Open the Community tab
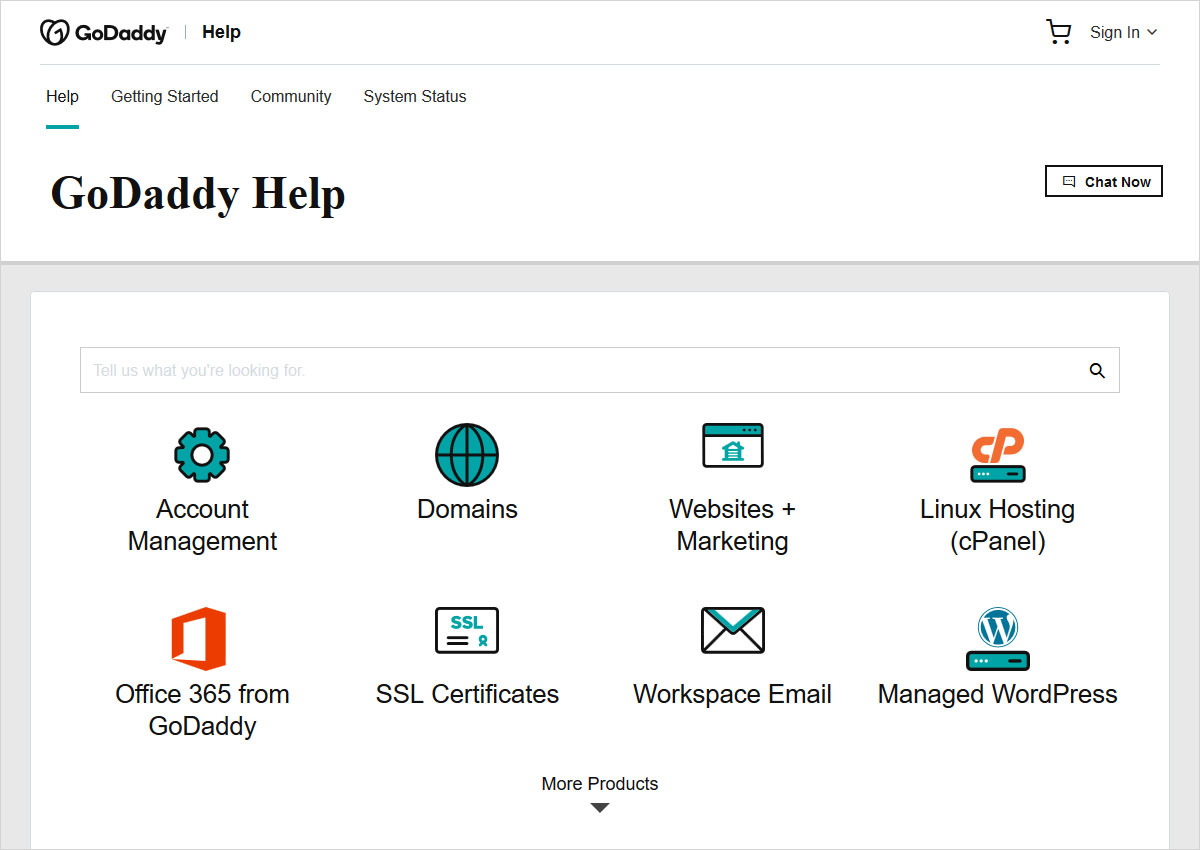This screenshot has width=1200, height=850. tap(291, 96)
